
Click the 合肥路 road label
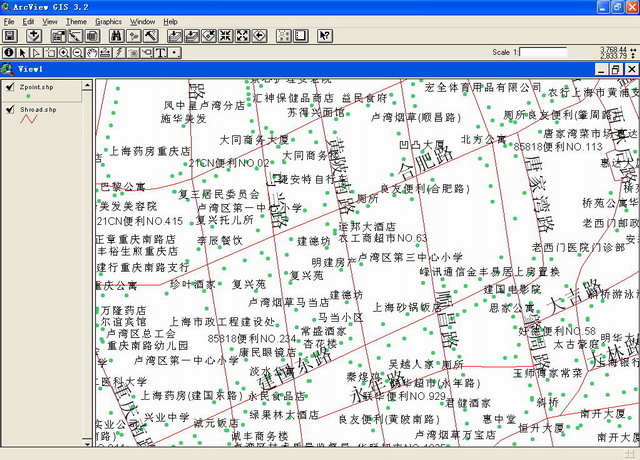pyautogui.click(x=426, y=162)
